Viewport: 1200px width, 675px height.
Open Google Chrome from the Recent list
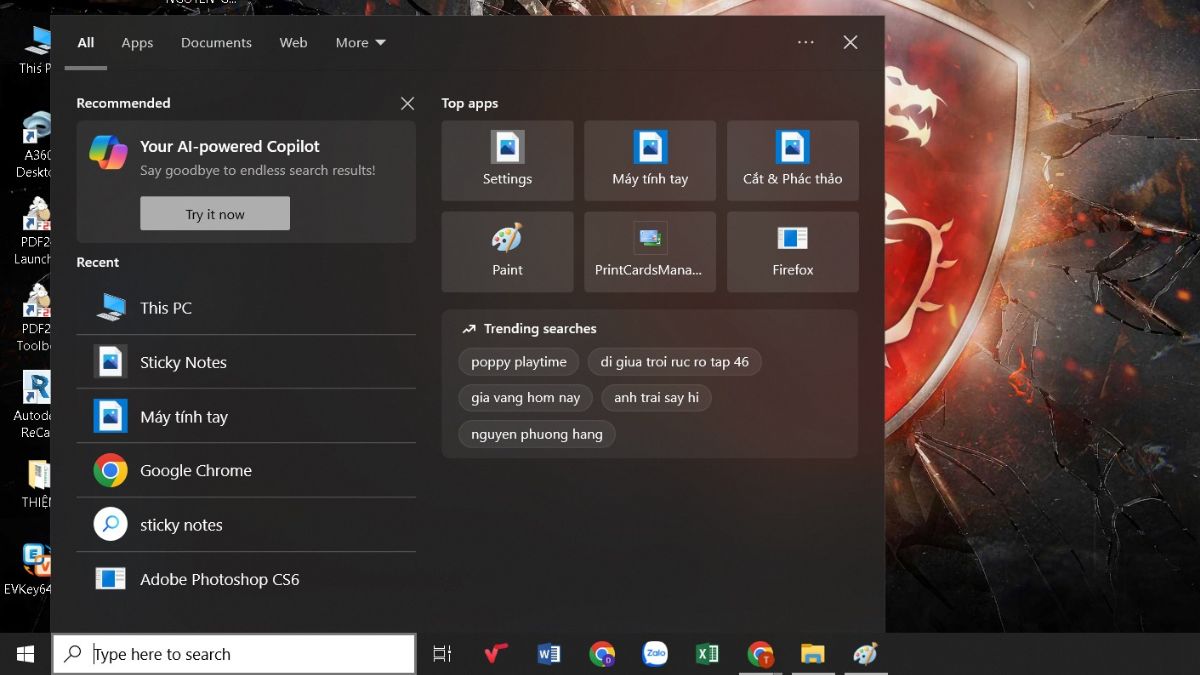(x=246, y=470)
